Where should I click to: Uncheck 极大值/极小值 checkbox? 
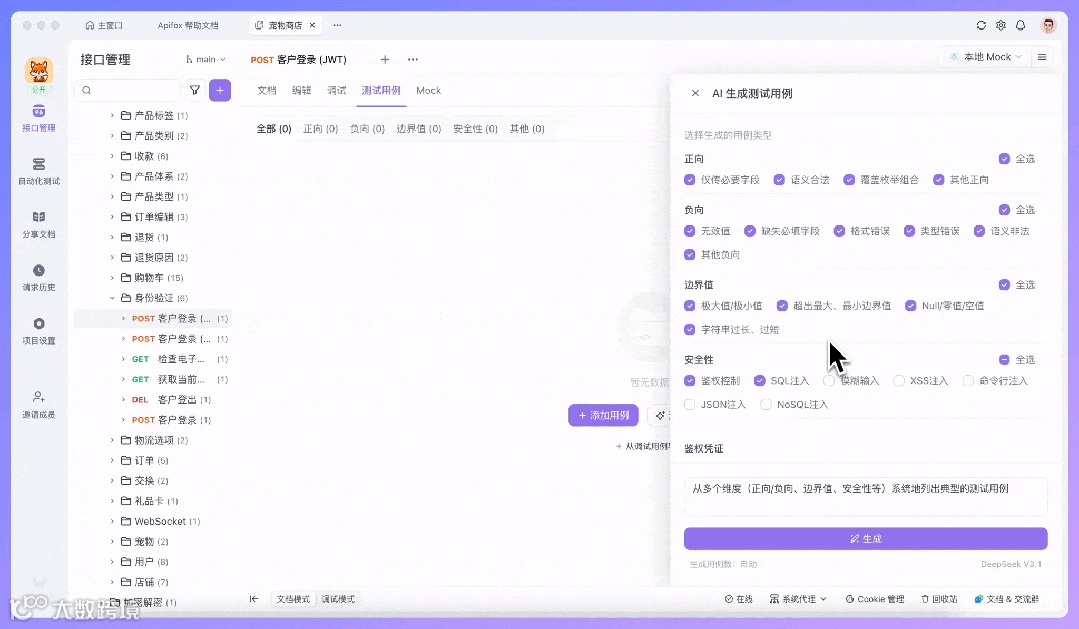pos(690,306)
